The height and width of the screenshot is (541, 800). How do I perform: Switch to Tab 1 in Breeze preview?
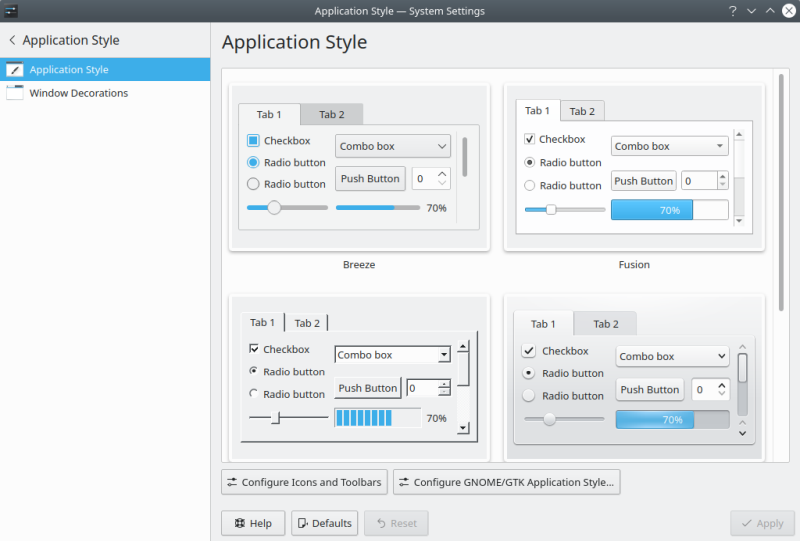coord(269,114)
